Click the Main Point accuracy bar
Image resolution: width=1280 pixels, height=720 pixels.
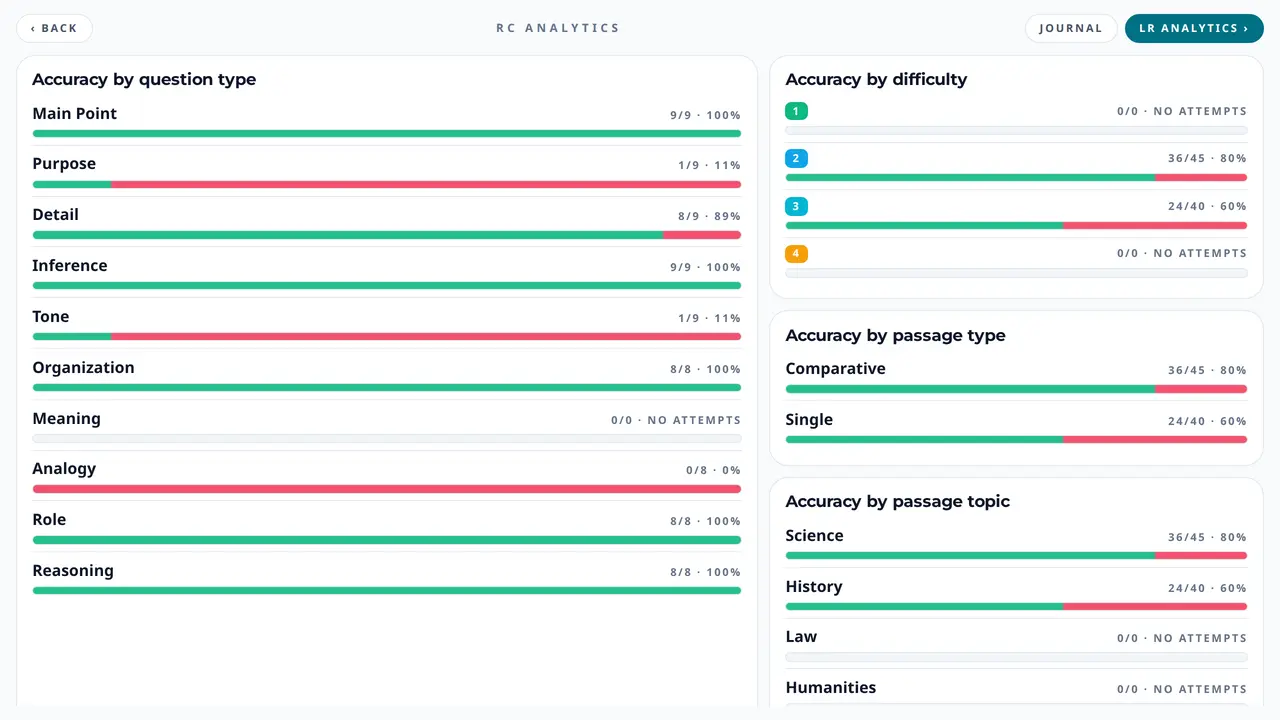click(386, 133)
